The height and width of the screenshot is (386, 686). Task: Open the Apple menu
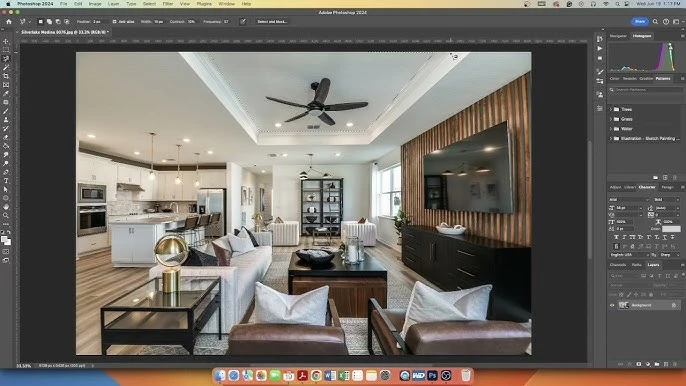click(x=8, y=4)
